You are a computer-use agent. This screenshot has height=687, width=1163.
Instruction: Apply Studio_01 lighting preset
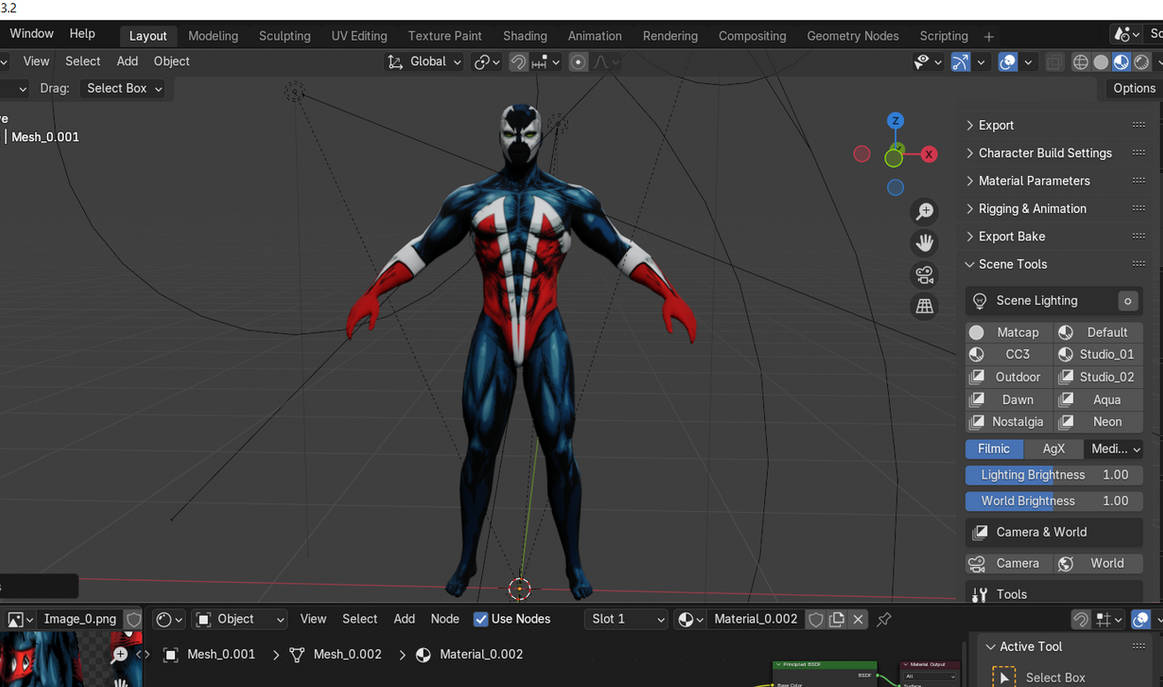click(1098, 355)
